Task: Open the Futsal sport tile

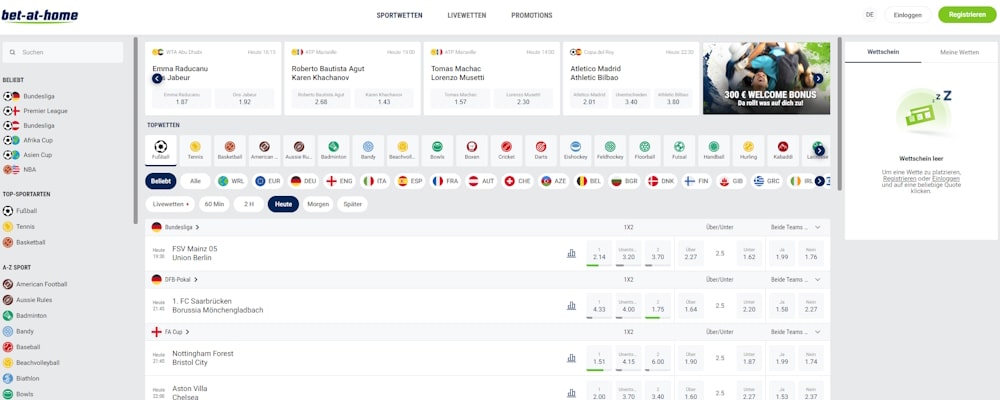Action: (x=679, y=151)
